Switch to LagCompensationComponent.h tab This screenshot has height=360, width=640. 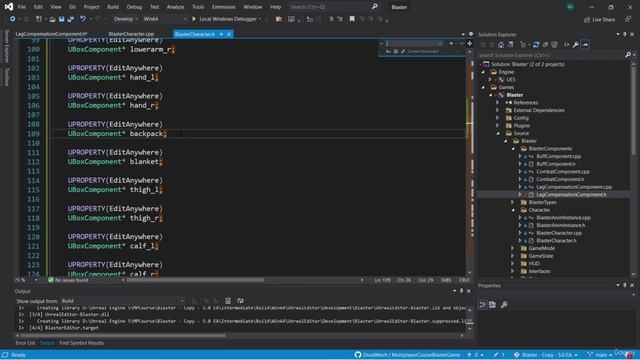(x=51, y=34)
